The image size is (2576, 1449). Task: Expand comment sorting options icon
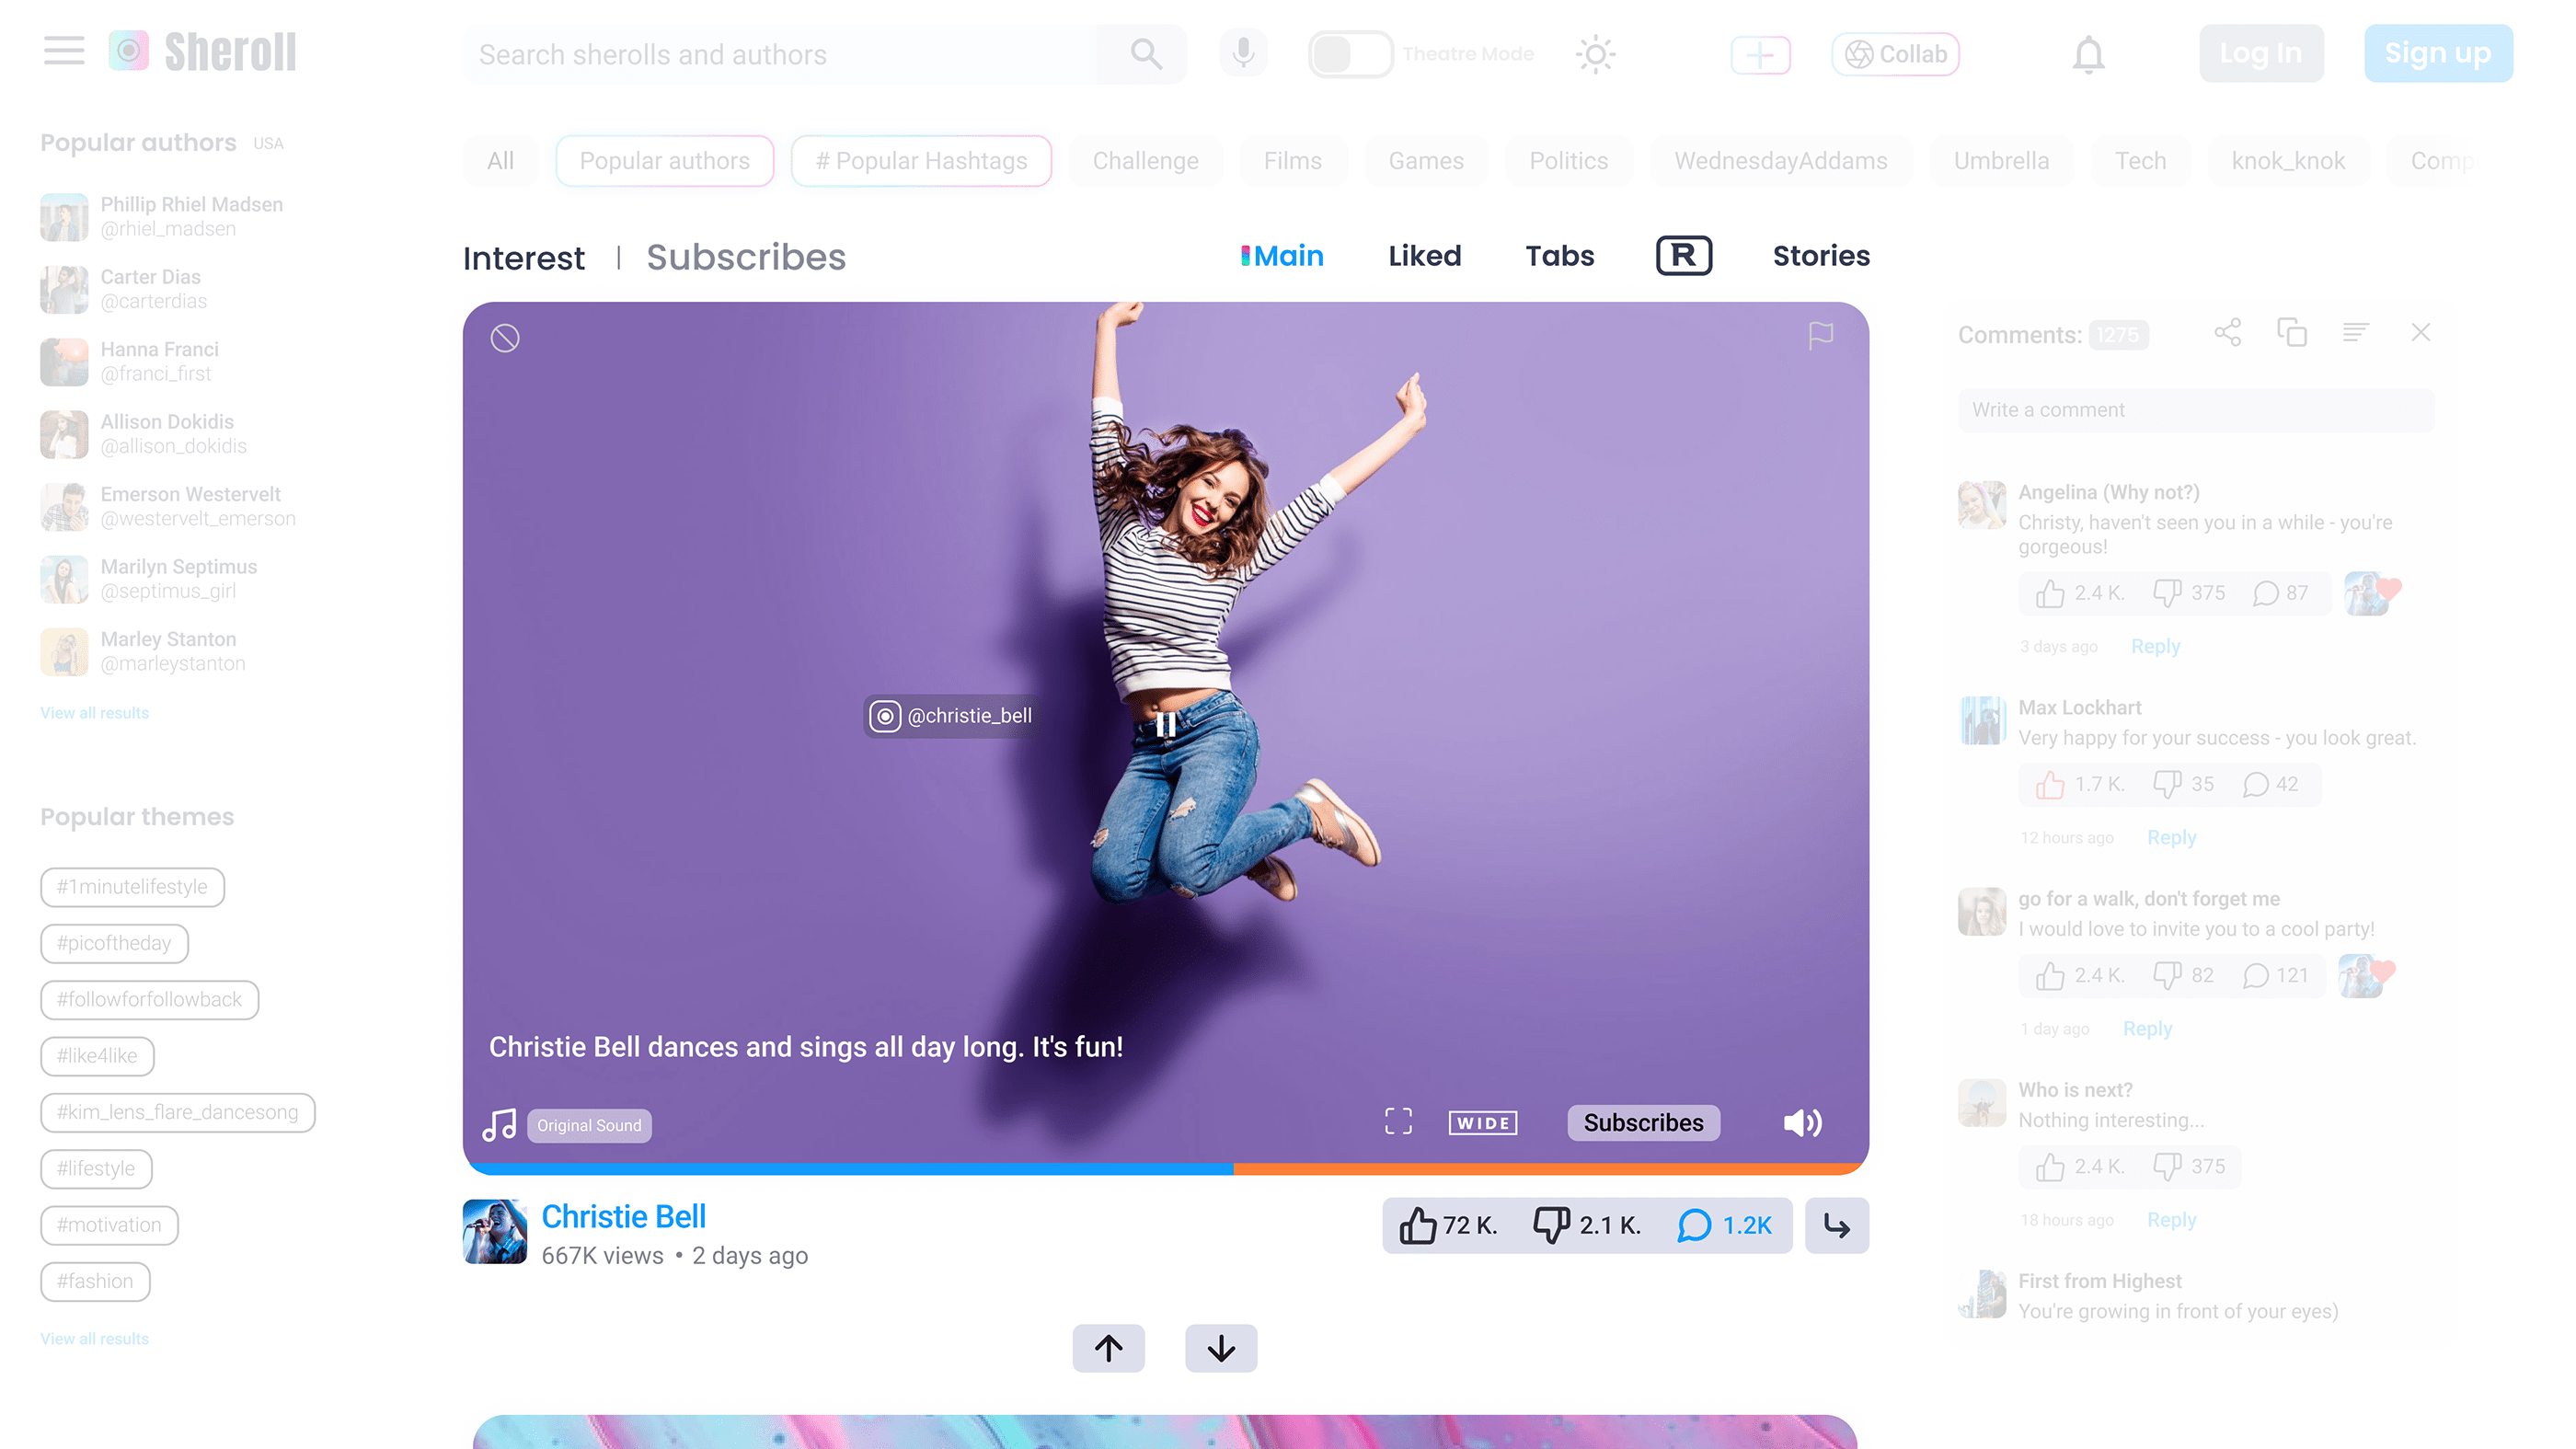click(x=2355, y=333)
